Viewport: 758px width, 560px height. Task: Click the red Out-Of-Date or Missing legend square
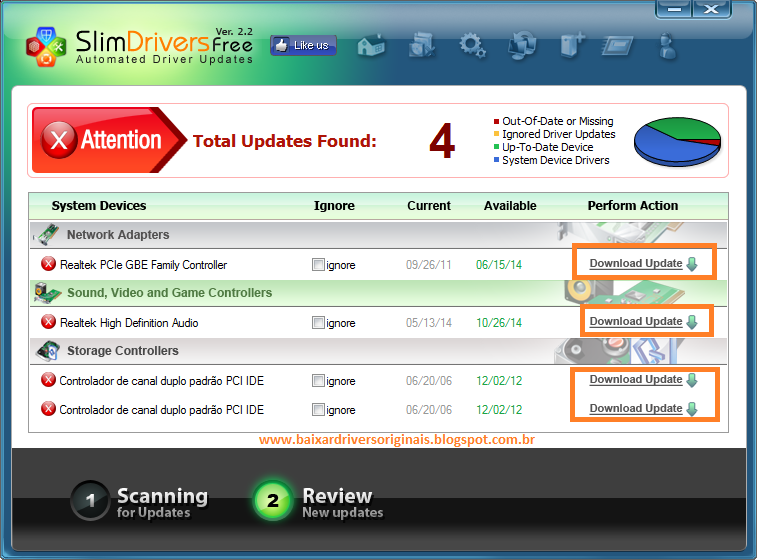(x=496, y=121)
